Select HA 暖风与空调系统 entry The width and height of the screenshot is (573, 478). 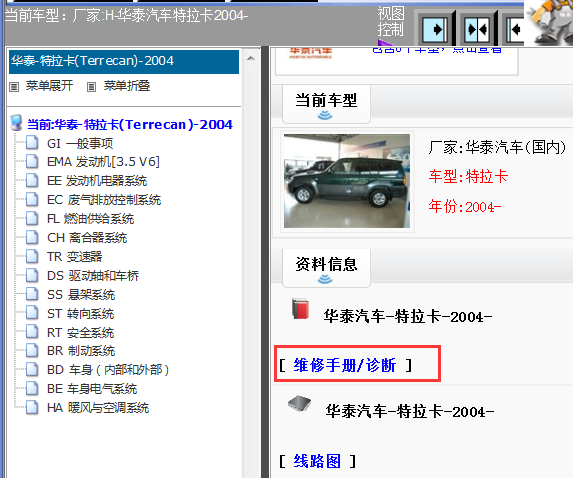[x=98, y=408]
